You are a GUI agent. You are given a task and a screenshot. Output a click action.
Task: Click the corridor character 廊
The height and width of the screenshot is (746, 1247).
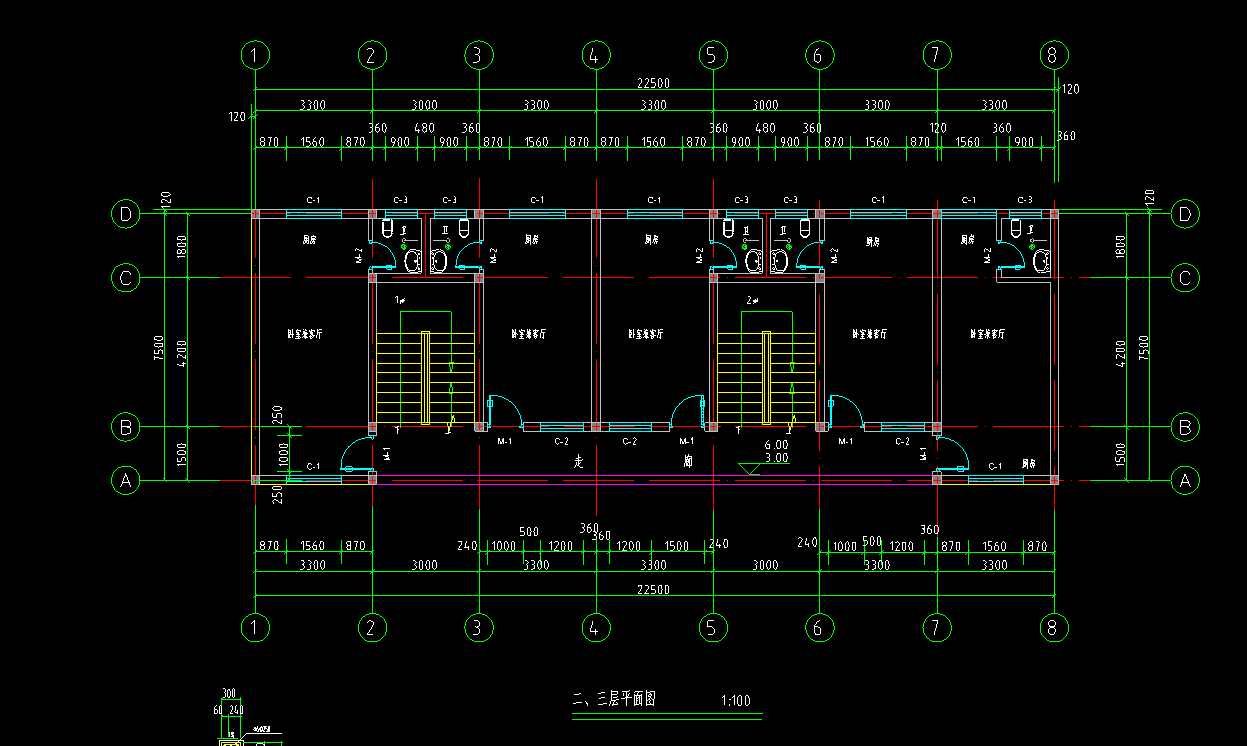(x=688, y=462)
